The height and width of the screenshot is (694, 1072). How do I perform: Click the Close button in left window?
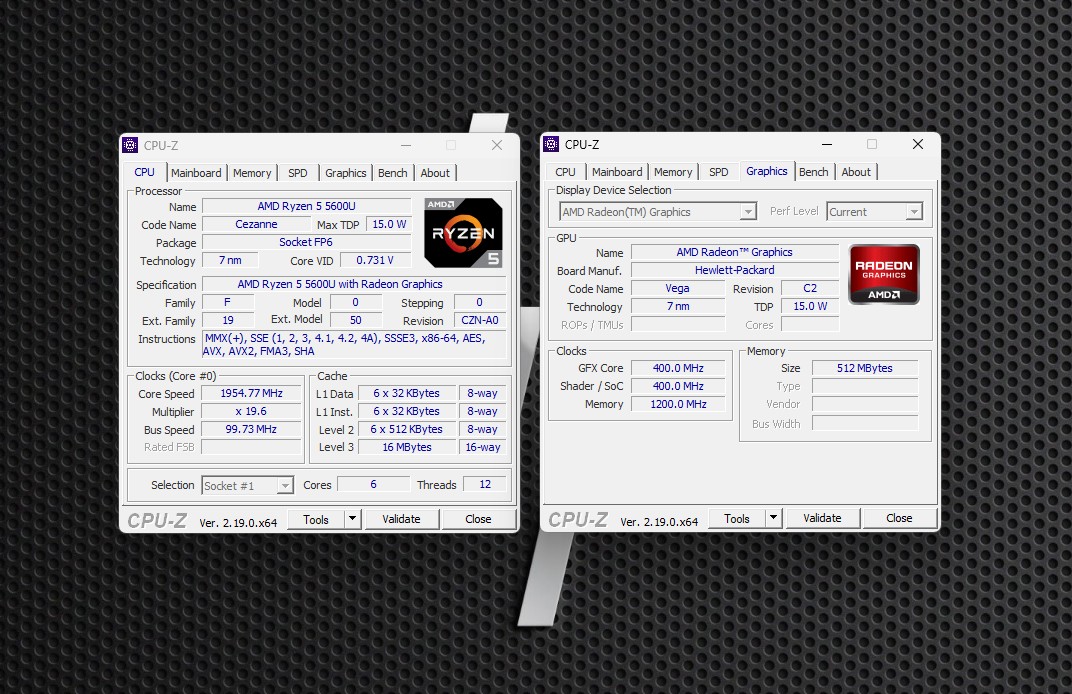tap(479, 519)
